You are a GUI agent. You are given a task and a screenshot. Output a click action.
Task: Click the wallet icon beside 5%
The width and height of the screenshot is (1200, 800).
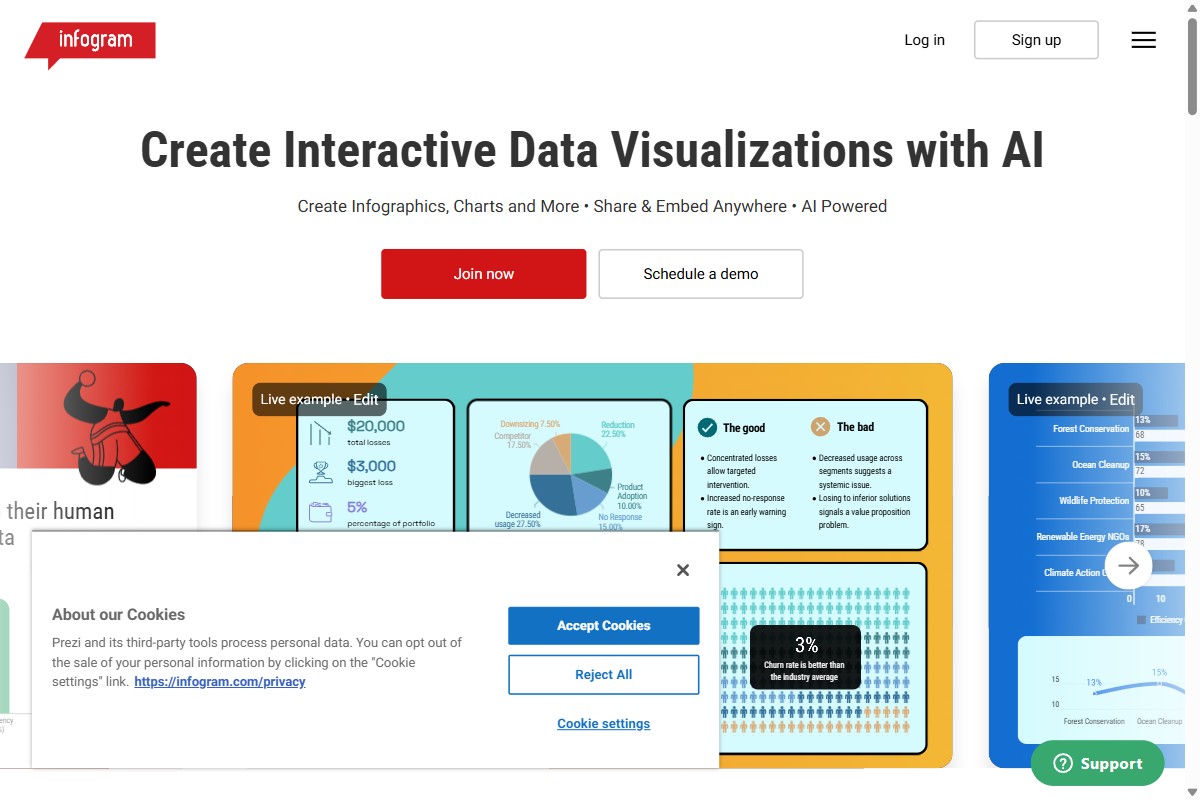(x=321, y=512)
